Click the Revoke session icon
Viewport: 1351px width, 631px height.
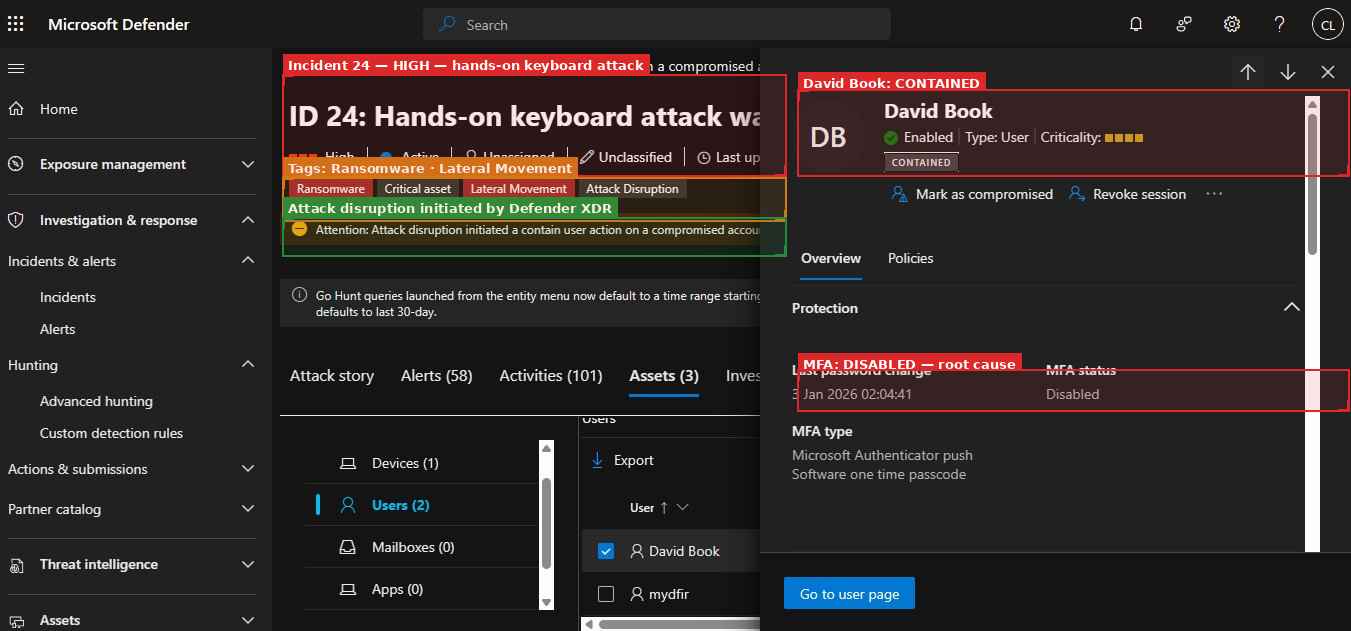click(1077, 194)
